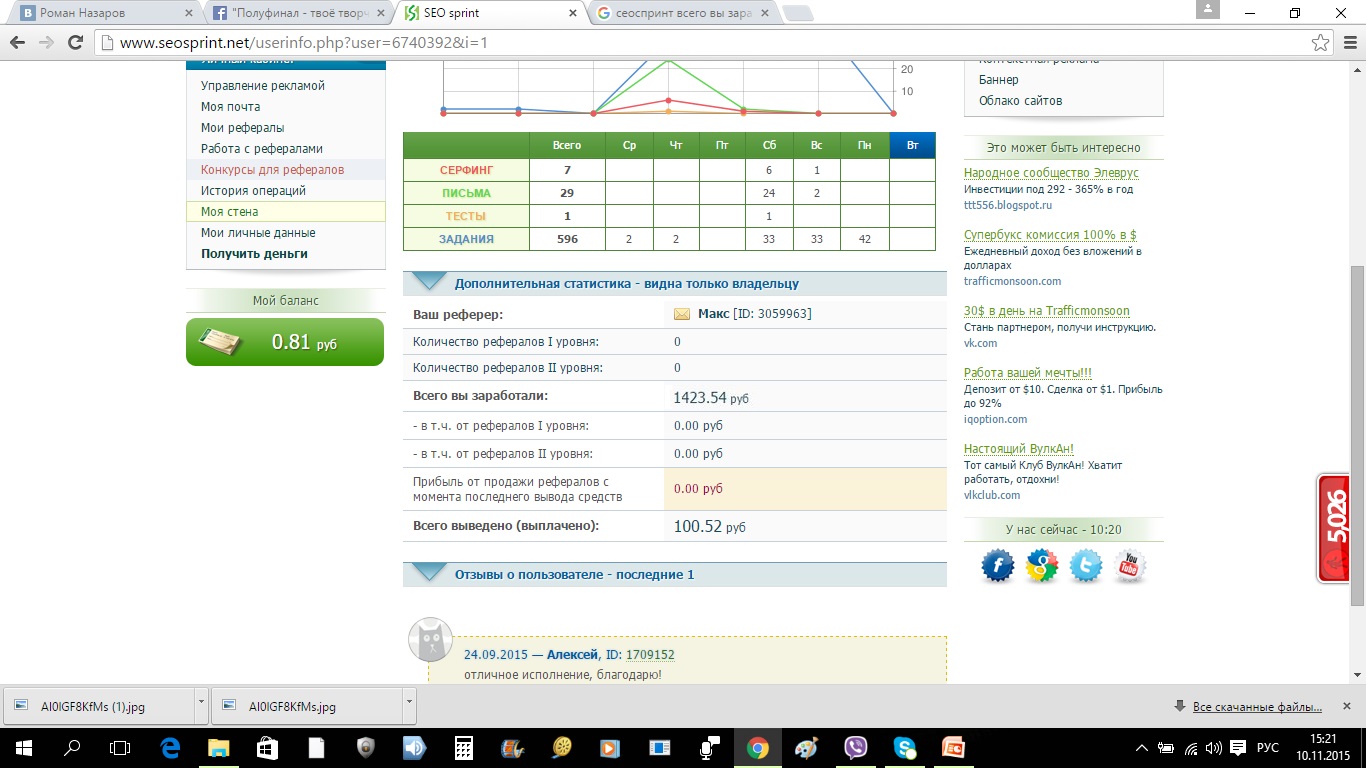Click Облако сайтов link
The image size is (1366, 768).
pos(1020,101)
